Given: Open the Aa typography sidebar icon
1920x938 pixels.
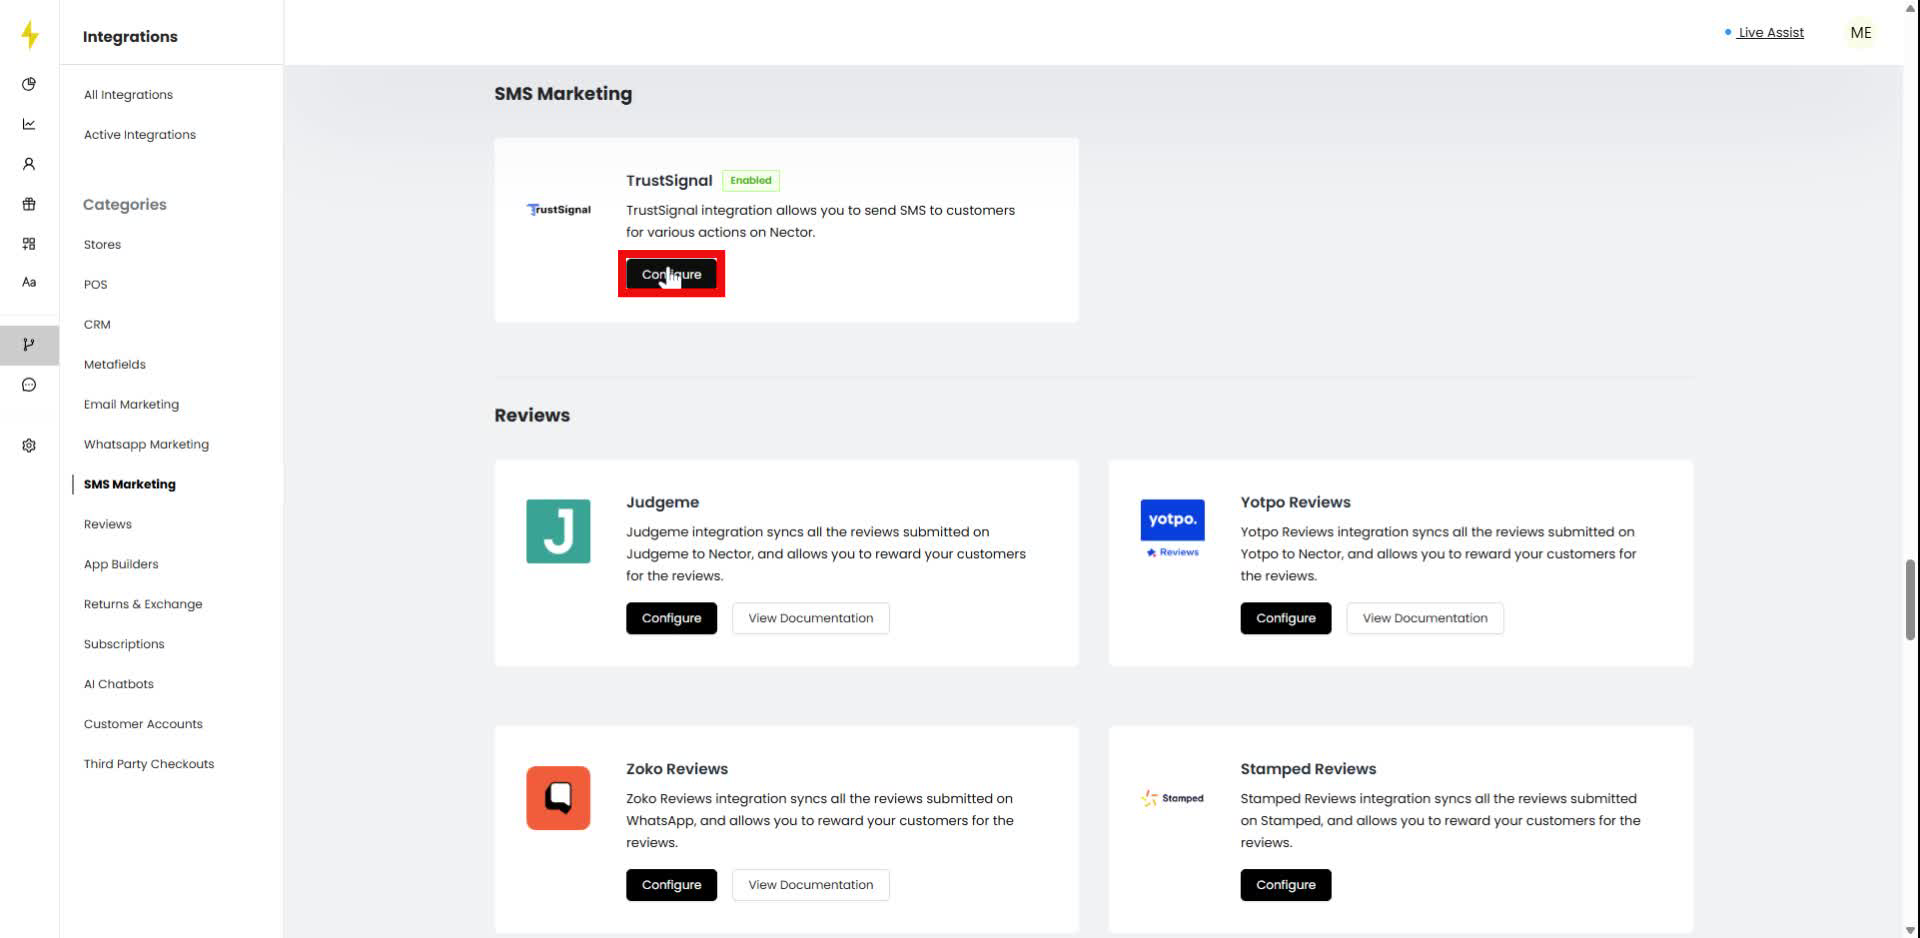Looking at the screenshot, I should point(29,283).
